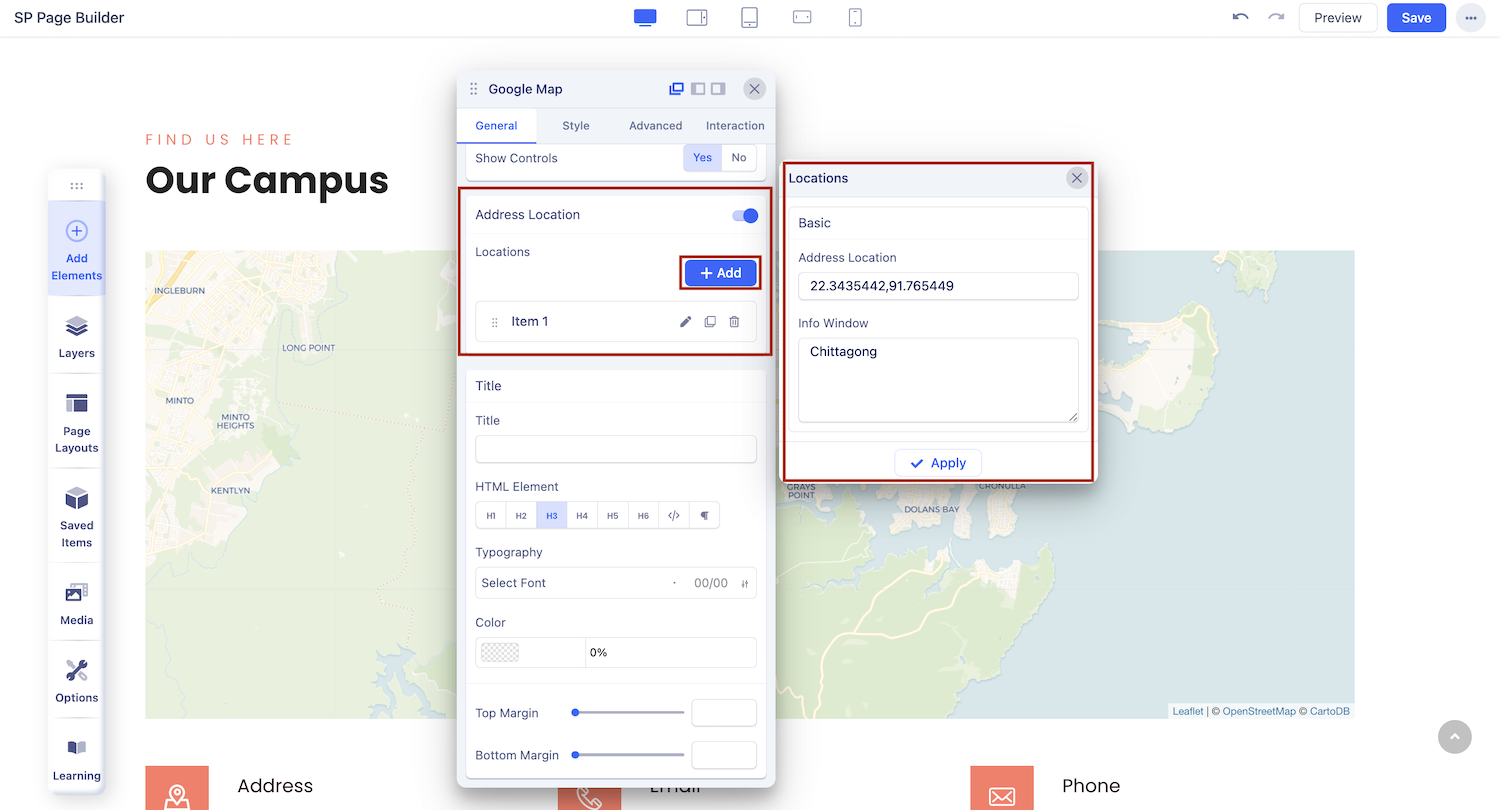Select H2 as HTML element
Screen dimensions: 1500x810
(521, 516)
